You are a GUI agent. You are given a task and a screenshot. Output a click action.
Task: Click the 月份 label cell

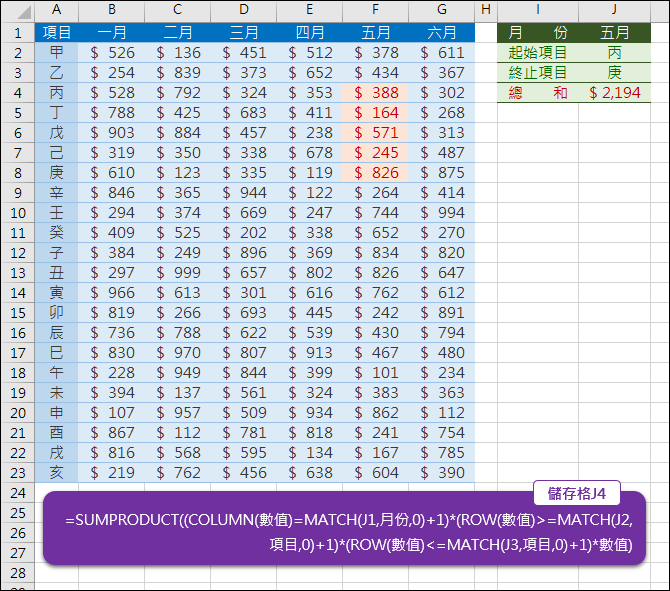(538, 32)
